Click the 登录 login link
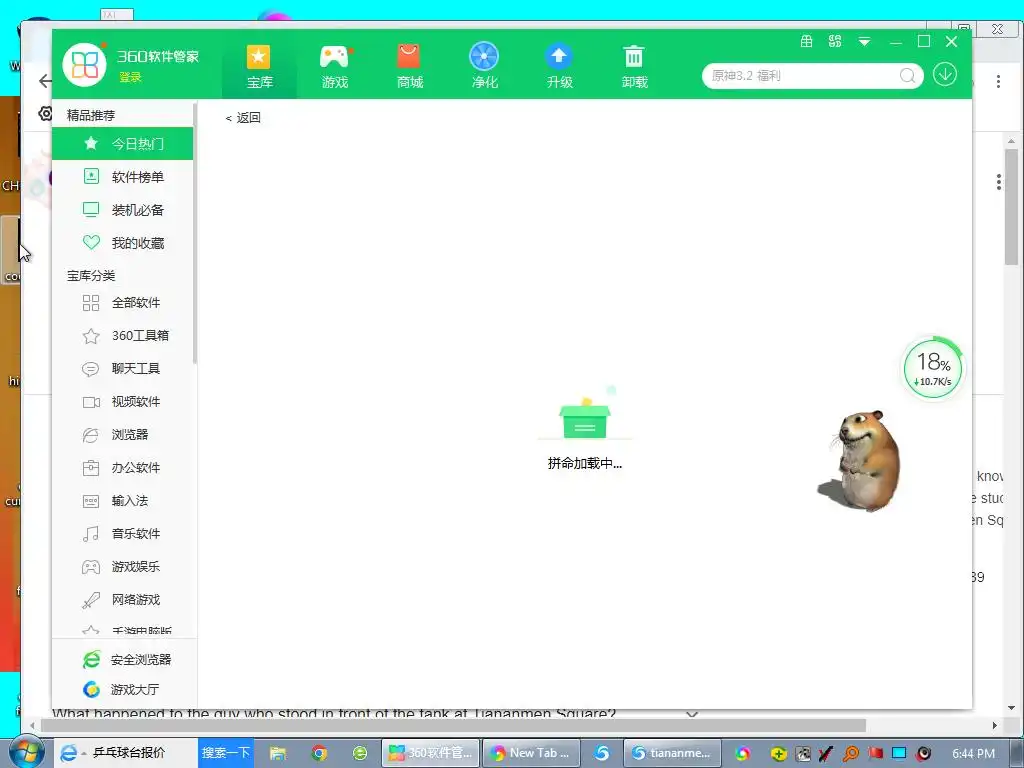Viewport: 1024px width, 768px height. (x=130, y=77)
